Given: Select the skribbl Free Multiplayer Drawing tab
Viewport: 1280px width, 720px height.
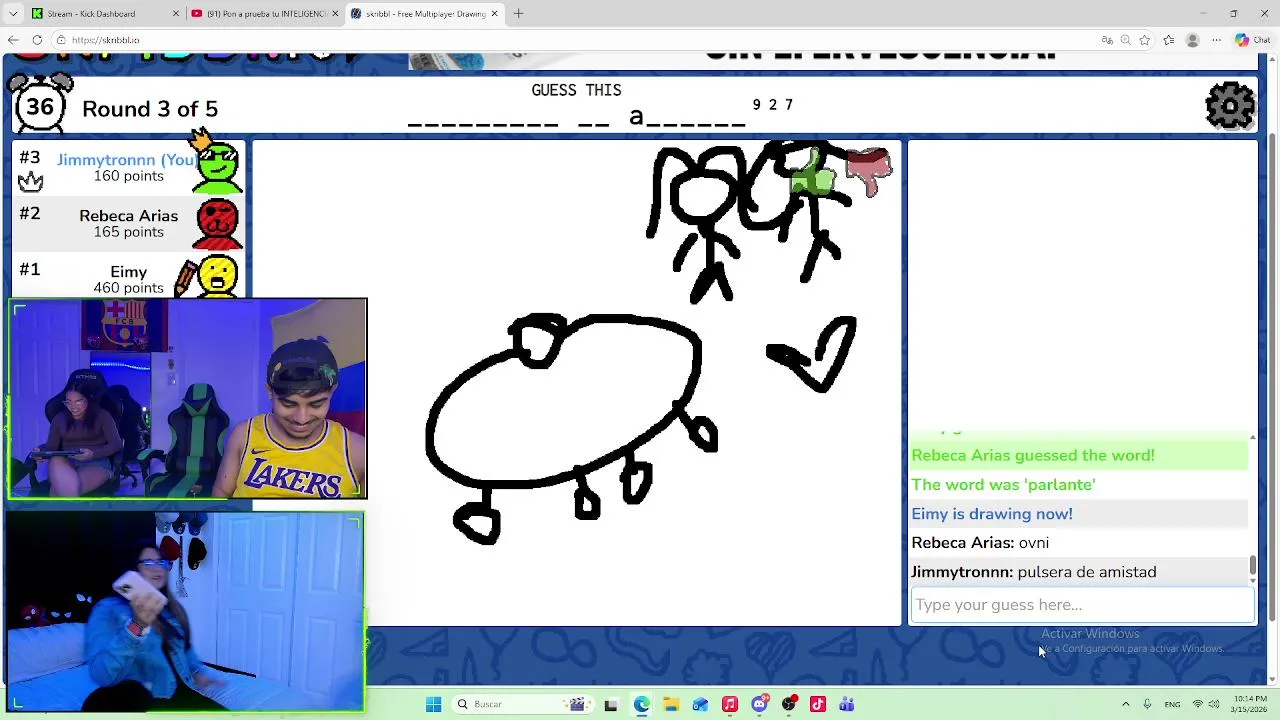Looking at the screenshot, I should pyautogui.click(x=424, y=14).
